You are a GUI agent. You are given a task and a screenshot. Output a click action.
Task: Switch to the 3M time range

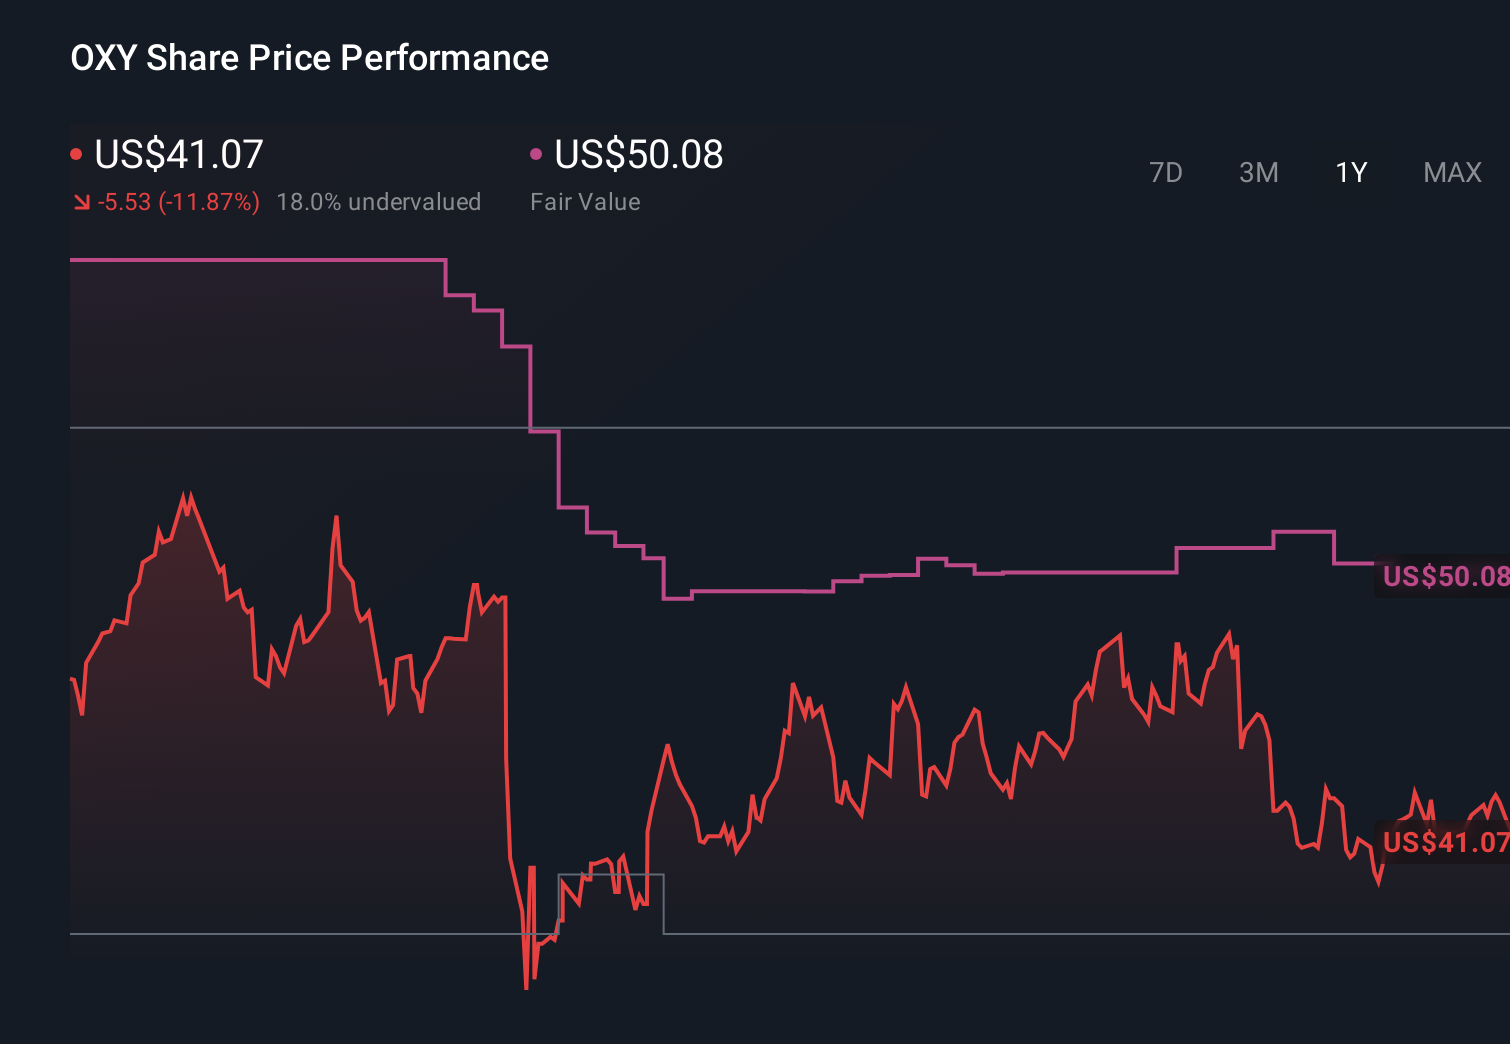tap(1258, 172)
